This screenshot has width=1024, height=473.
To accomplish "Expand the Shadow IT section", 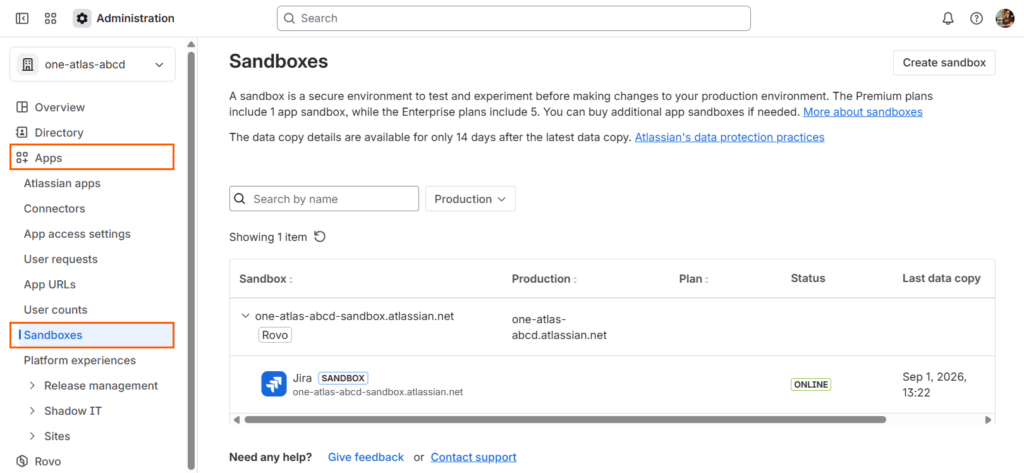I will tap(32, 411).
